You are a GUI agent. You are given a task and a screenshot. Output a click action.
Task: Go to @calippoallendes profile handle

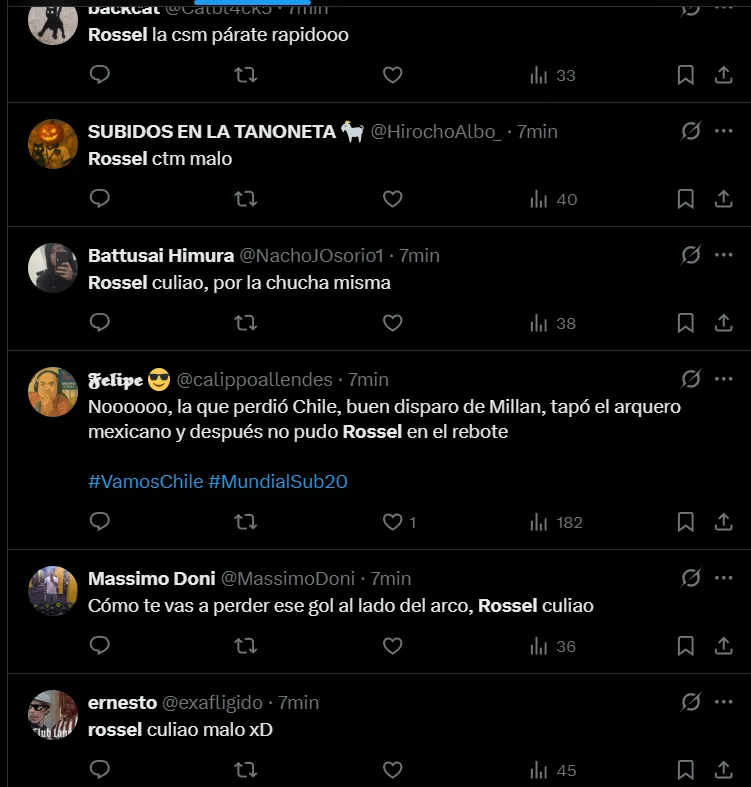click(x=254, y=380)
